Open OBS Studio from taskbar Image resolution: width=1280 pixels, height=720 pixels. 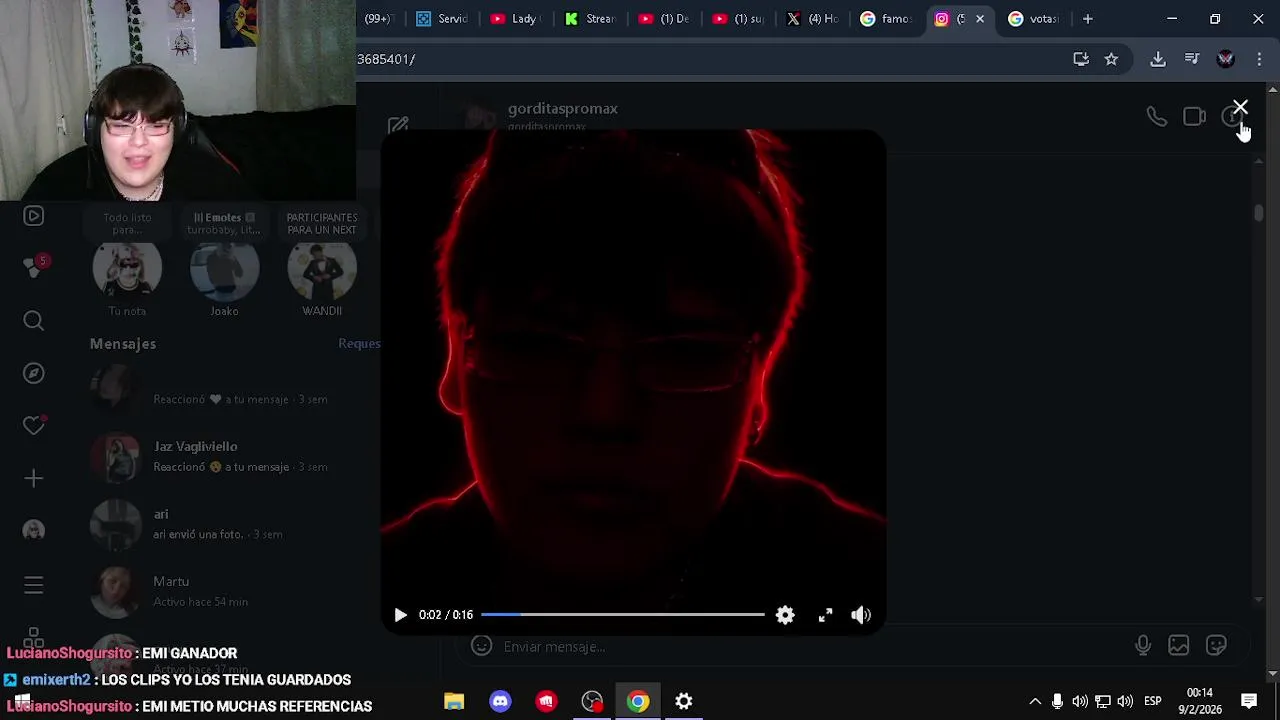click(592, 701)
